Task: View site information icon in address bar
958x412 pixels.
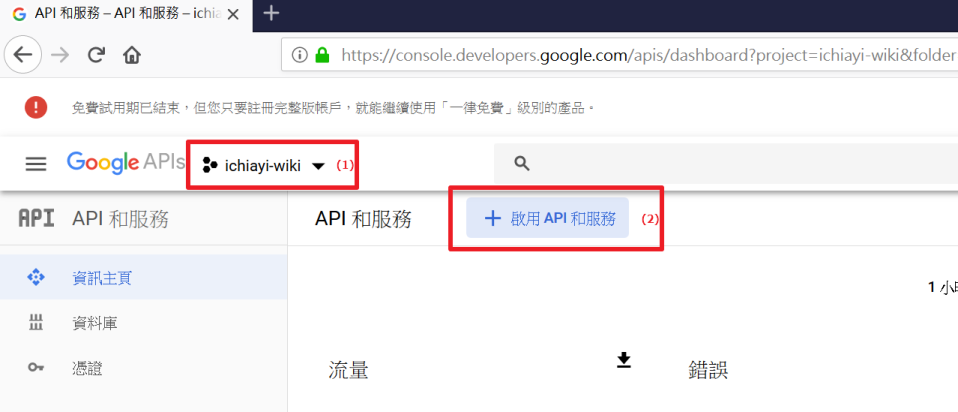Action: (299, 56)
